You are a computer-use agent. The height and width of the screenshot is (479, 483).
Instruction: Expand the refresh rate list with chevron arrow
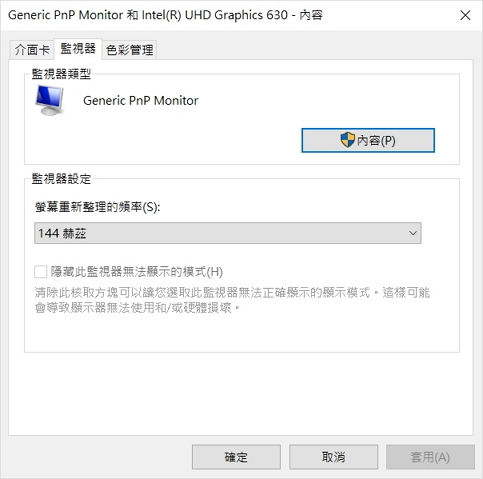(413, 233)
